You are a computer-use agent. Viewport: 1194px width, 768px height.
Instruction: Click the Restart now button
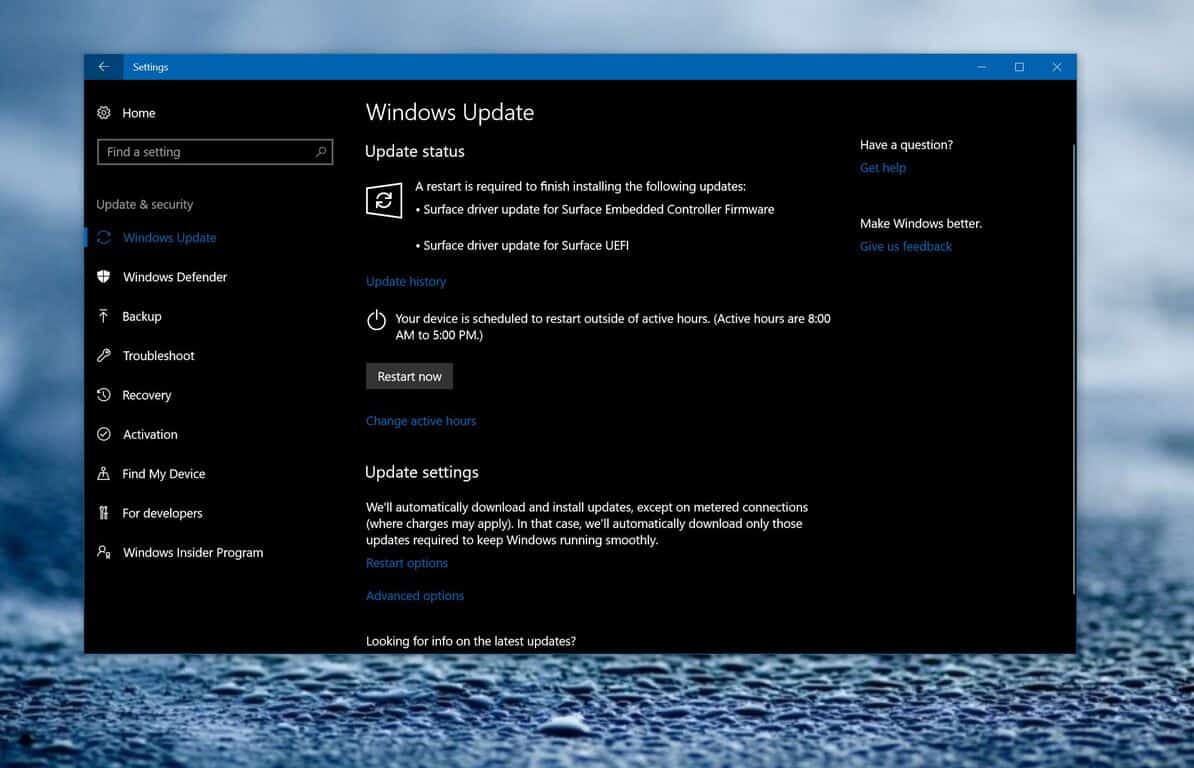[x=409, y=376]
